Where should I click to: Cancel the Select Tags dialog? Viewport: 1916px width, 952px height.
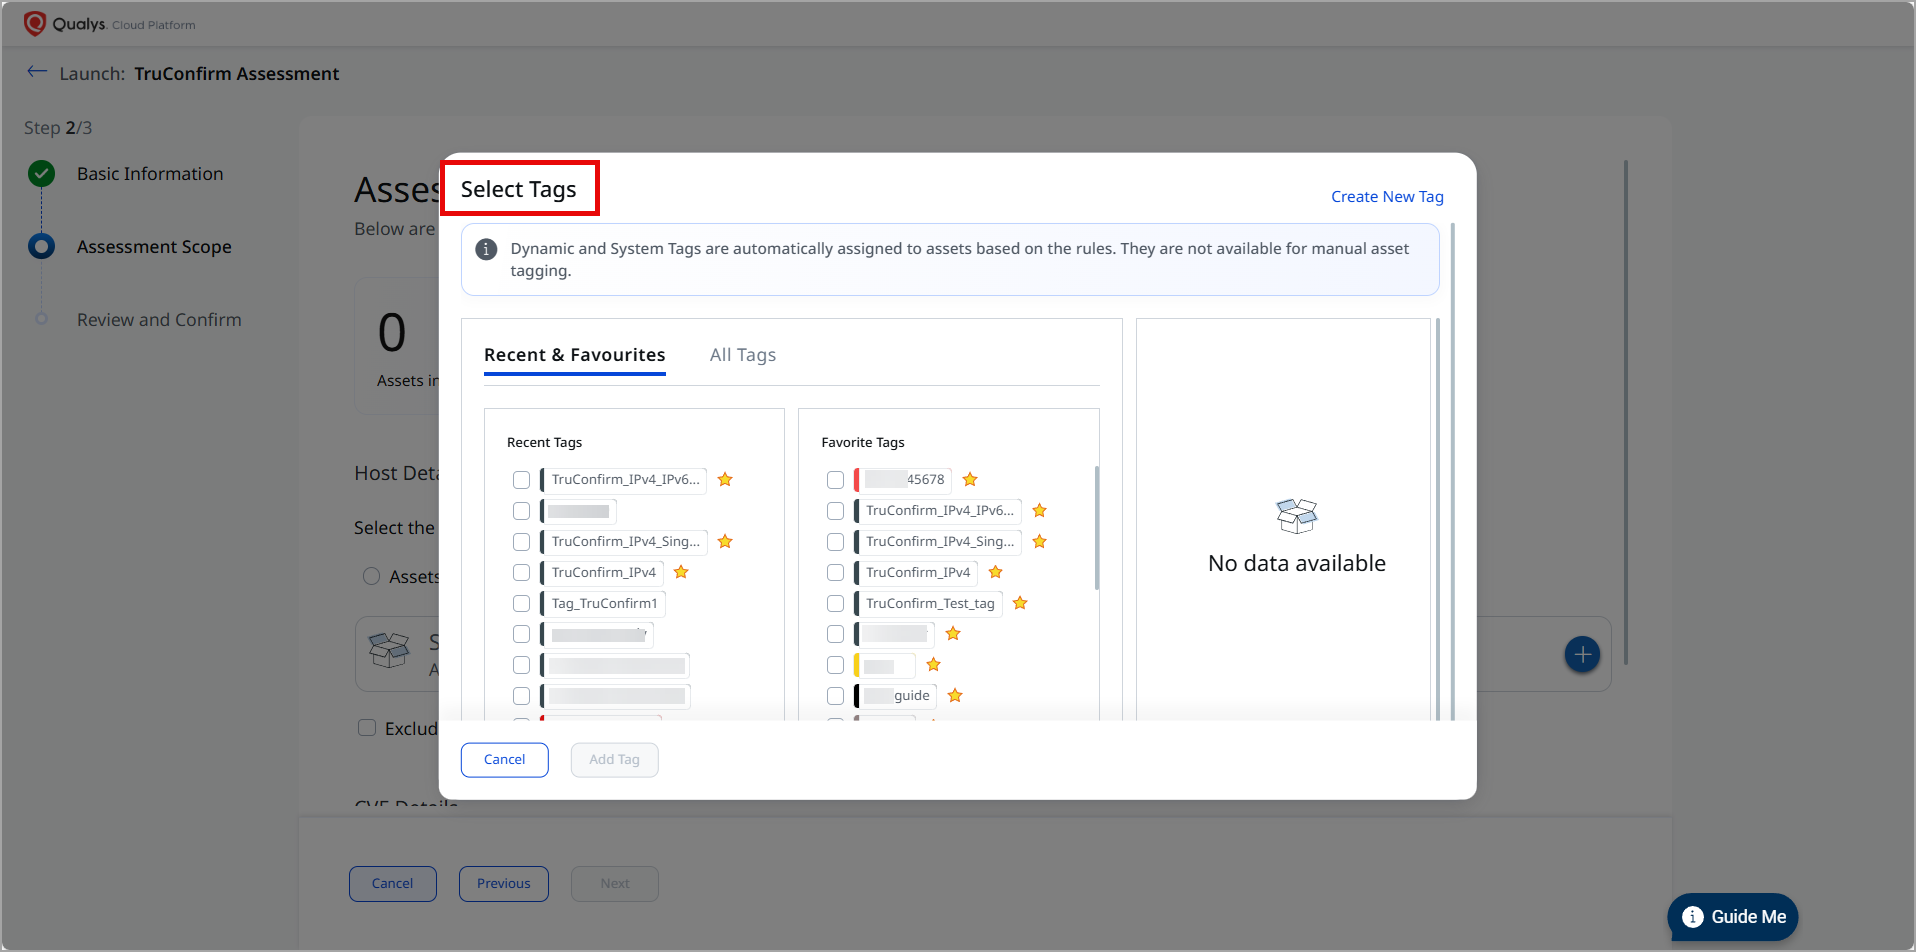(504, 760)
